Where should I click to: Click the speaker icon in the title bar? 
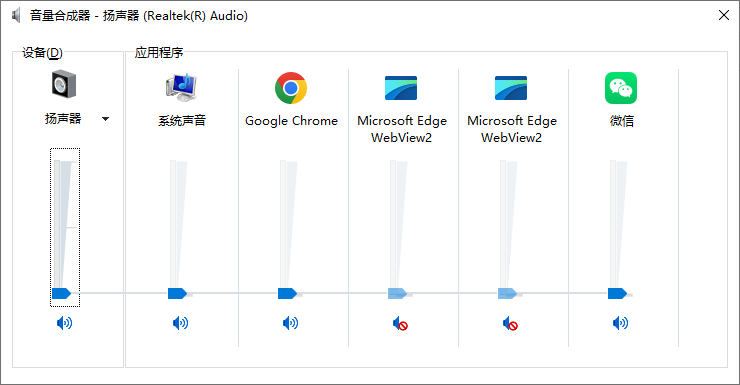click(x=17, y=16)
